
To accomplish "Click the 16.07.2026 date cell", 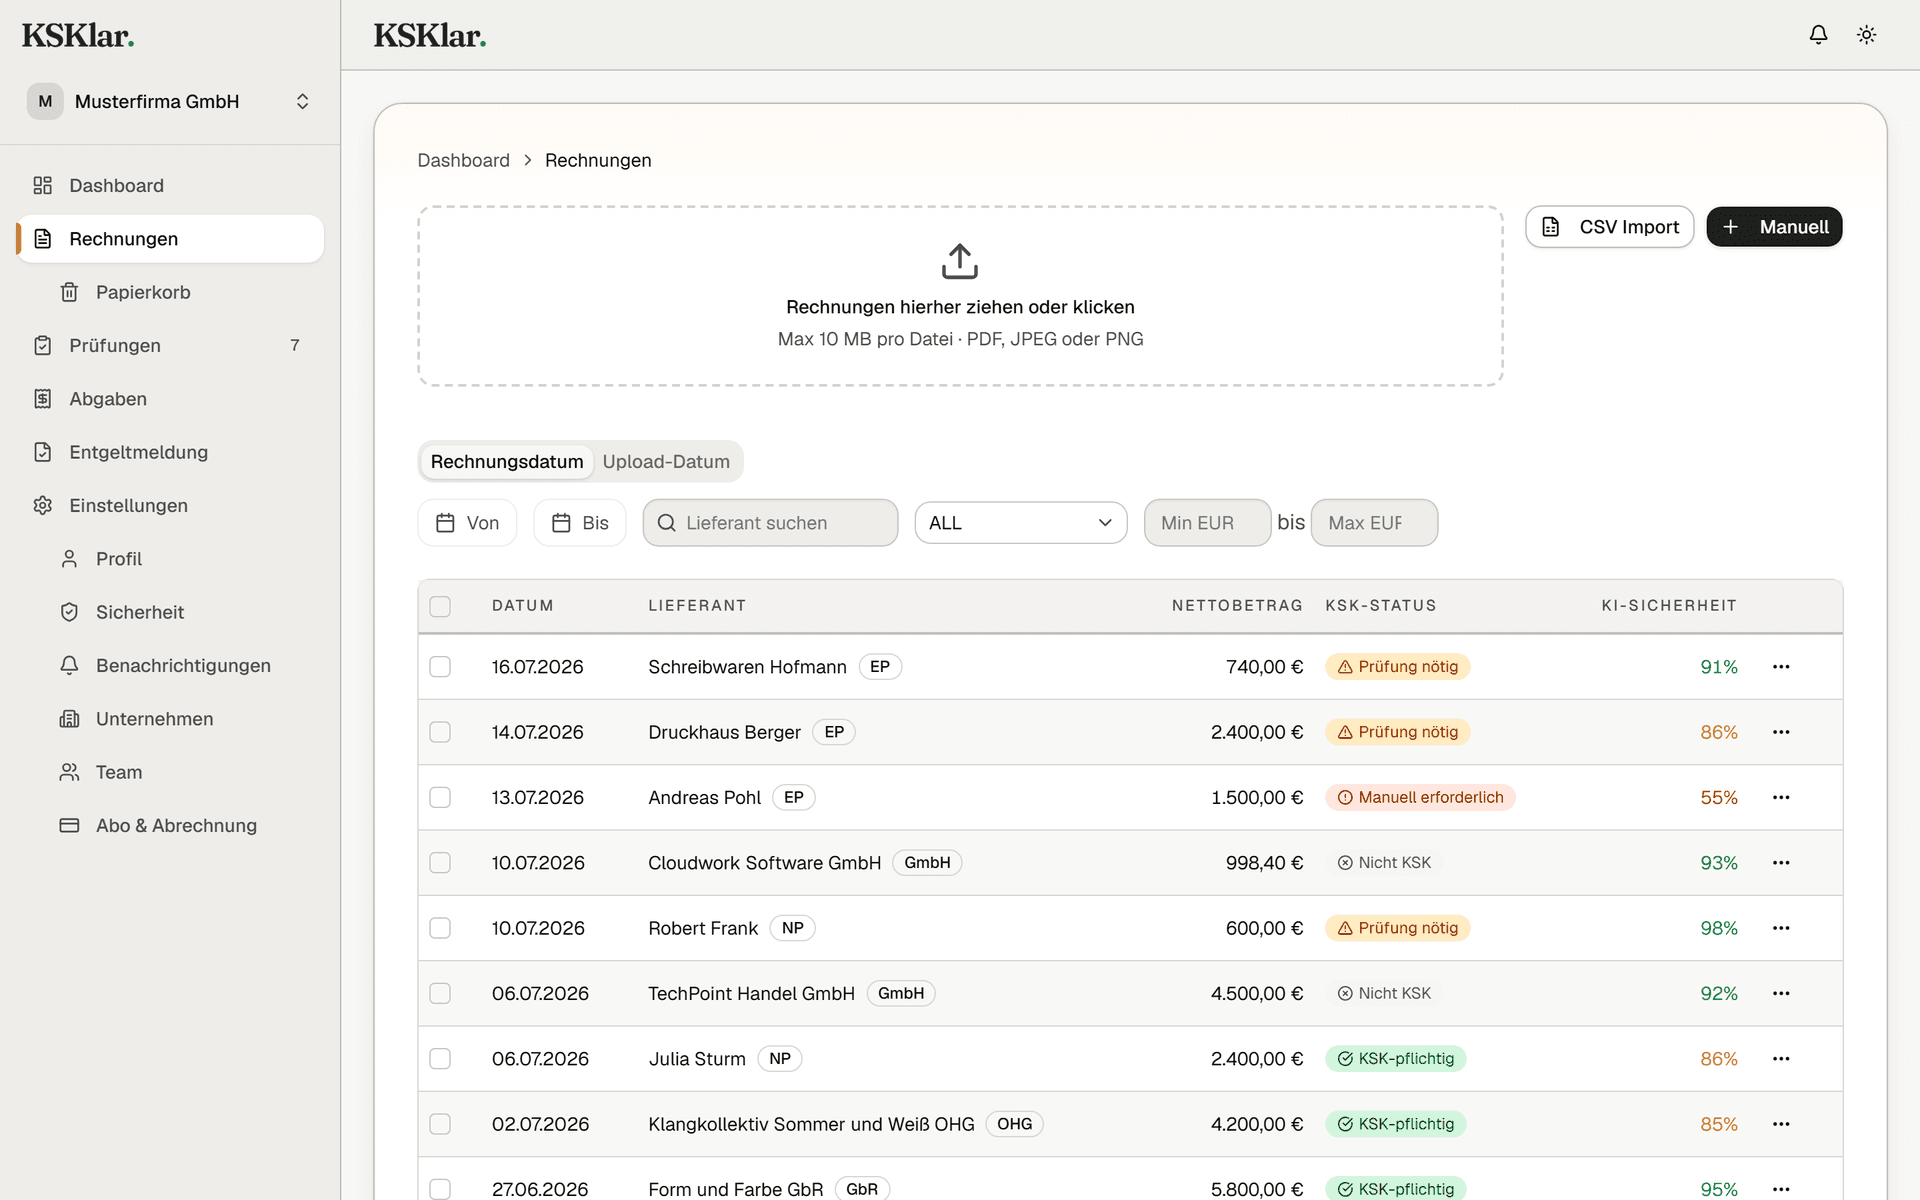I will (537, 667).
